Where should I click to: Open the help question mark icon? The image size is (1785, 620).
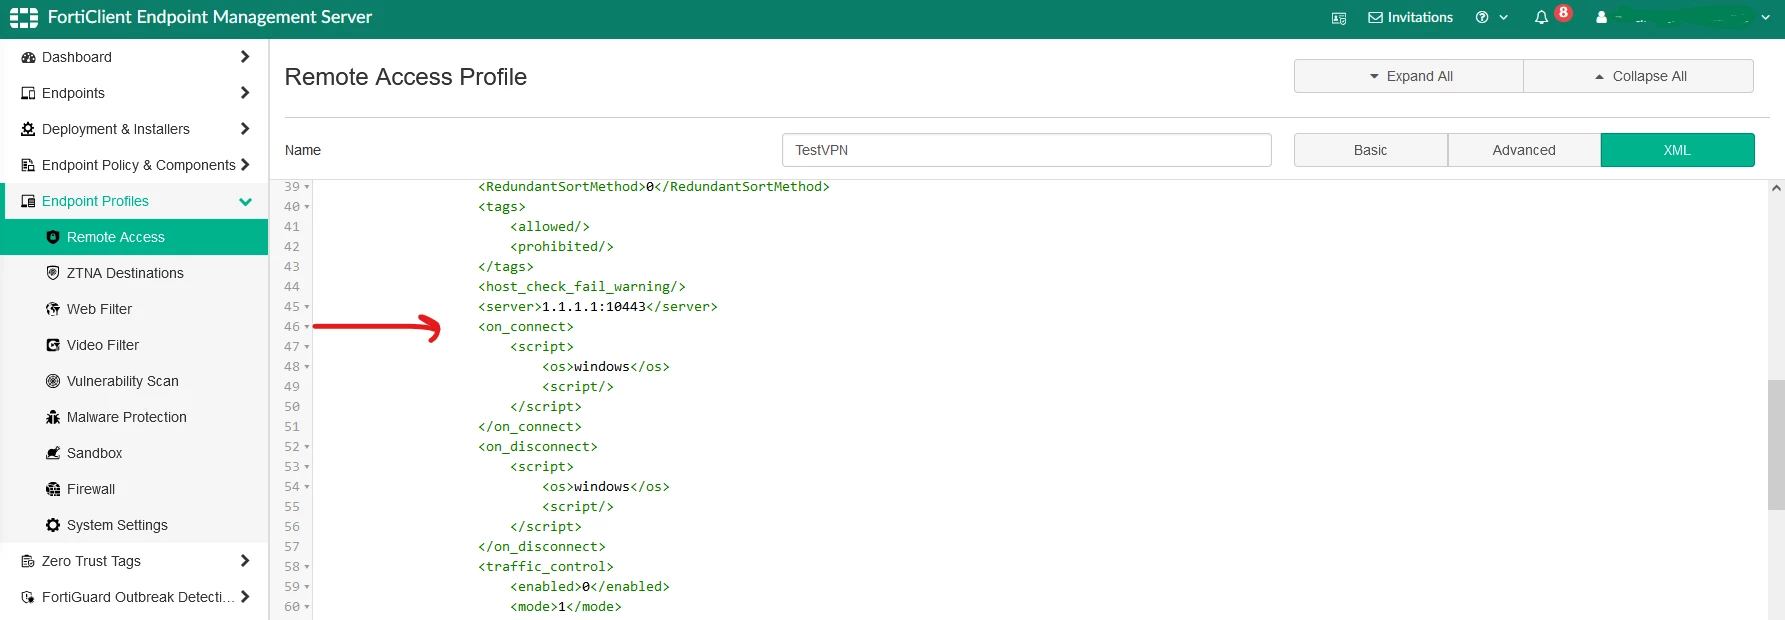pyautogui.click(x=1482, y=17)
